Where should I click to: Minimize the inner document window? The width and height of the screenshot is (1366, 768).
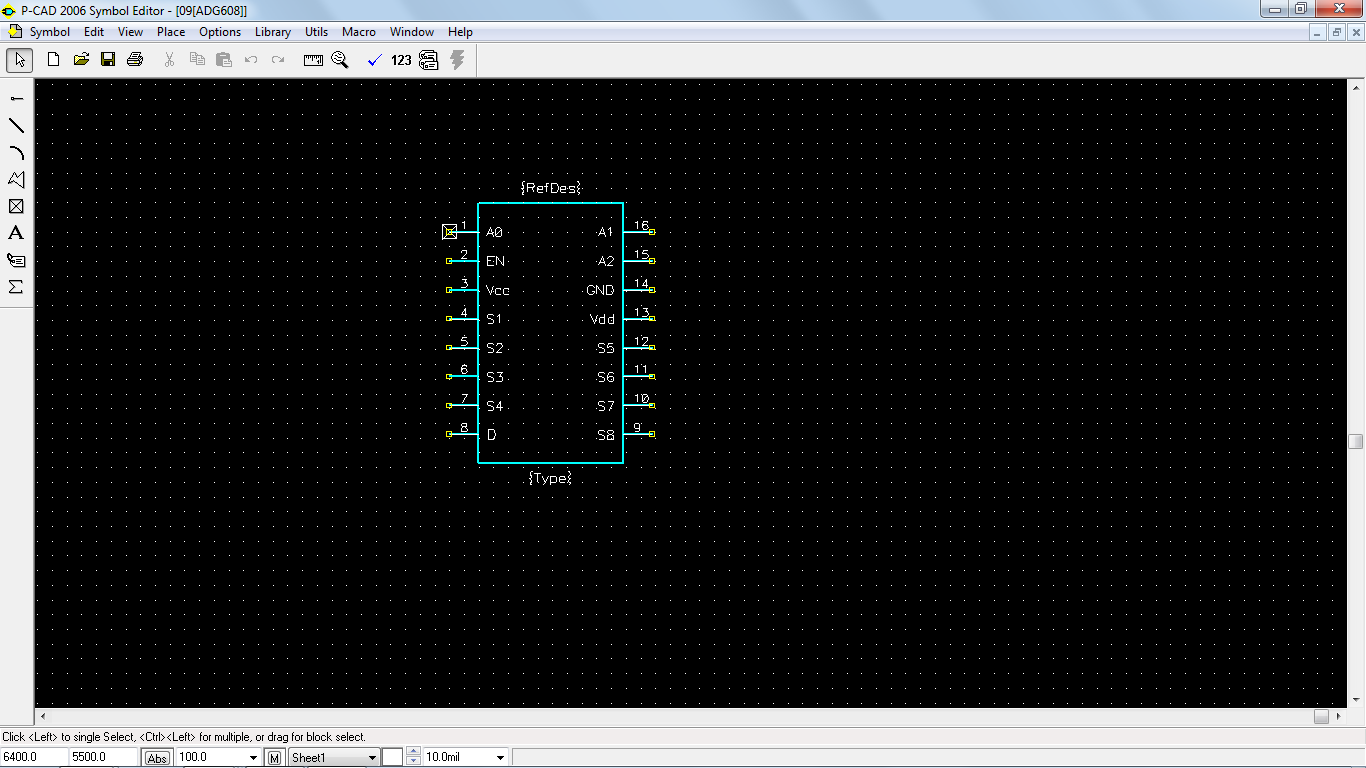click(x=1318, y=32)
